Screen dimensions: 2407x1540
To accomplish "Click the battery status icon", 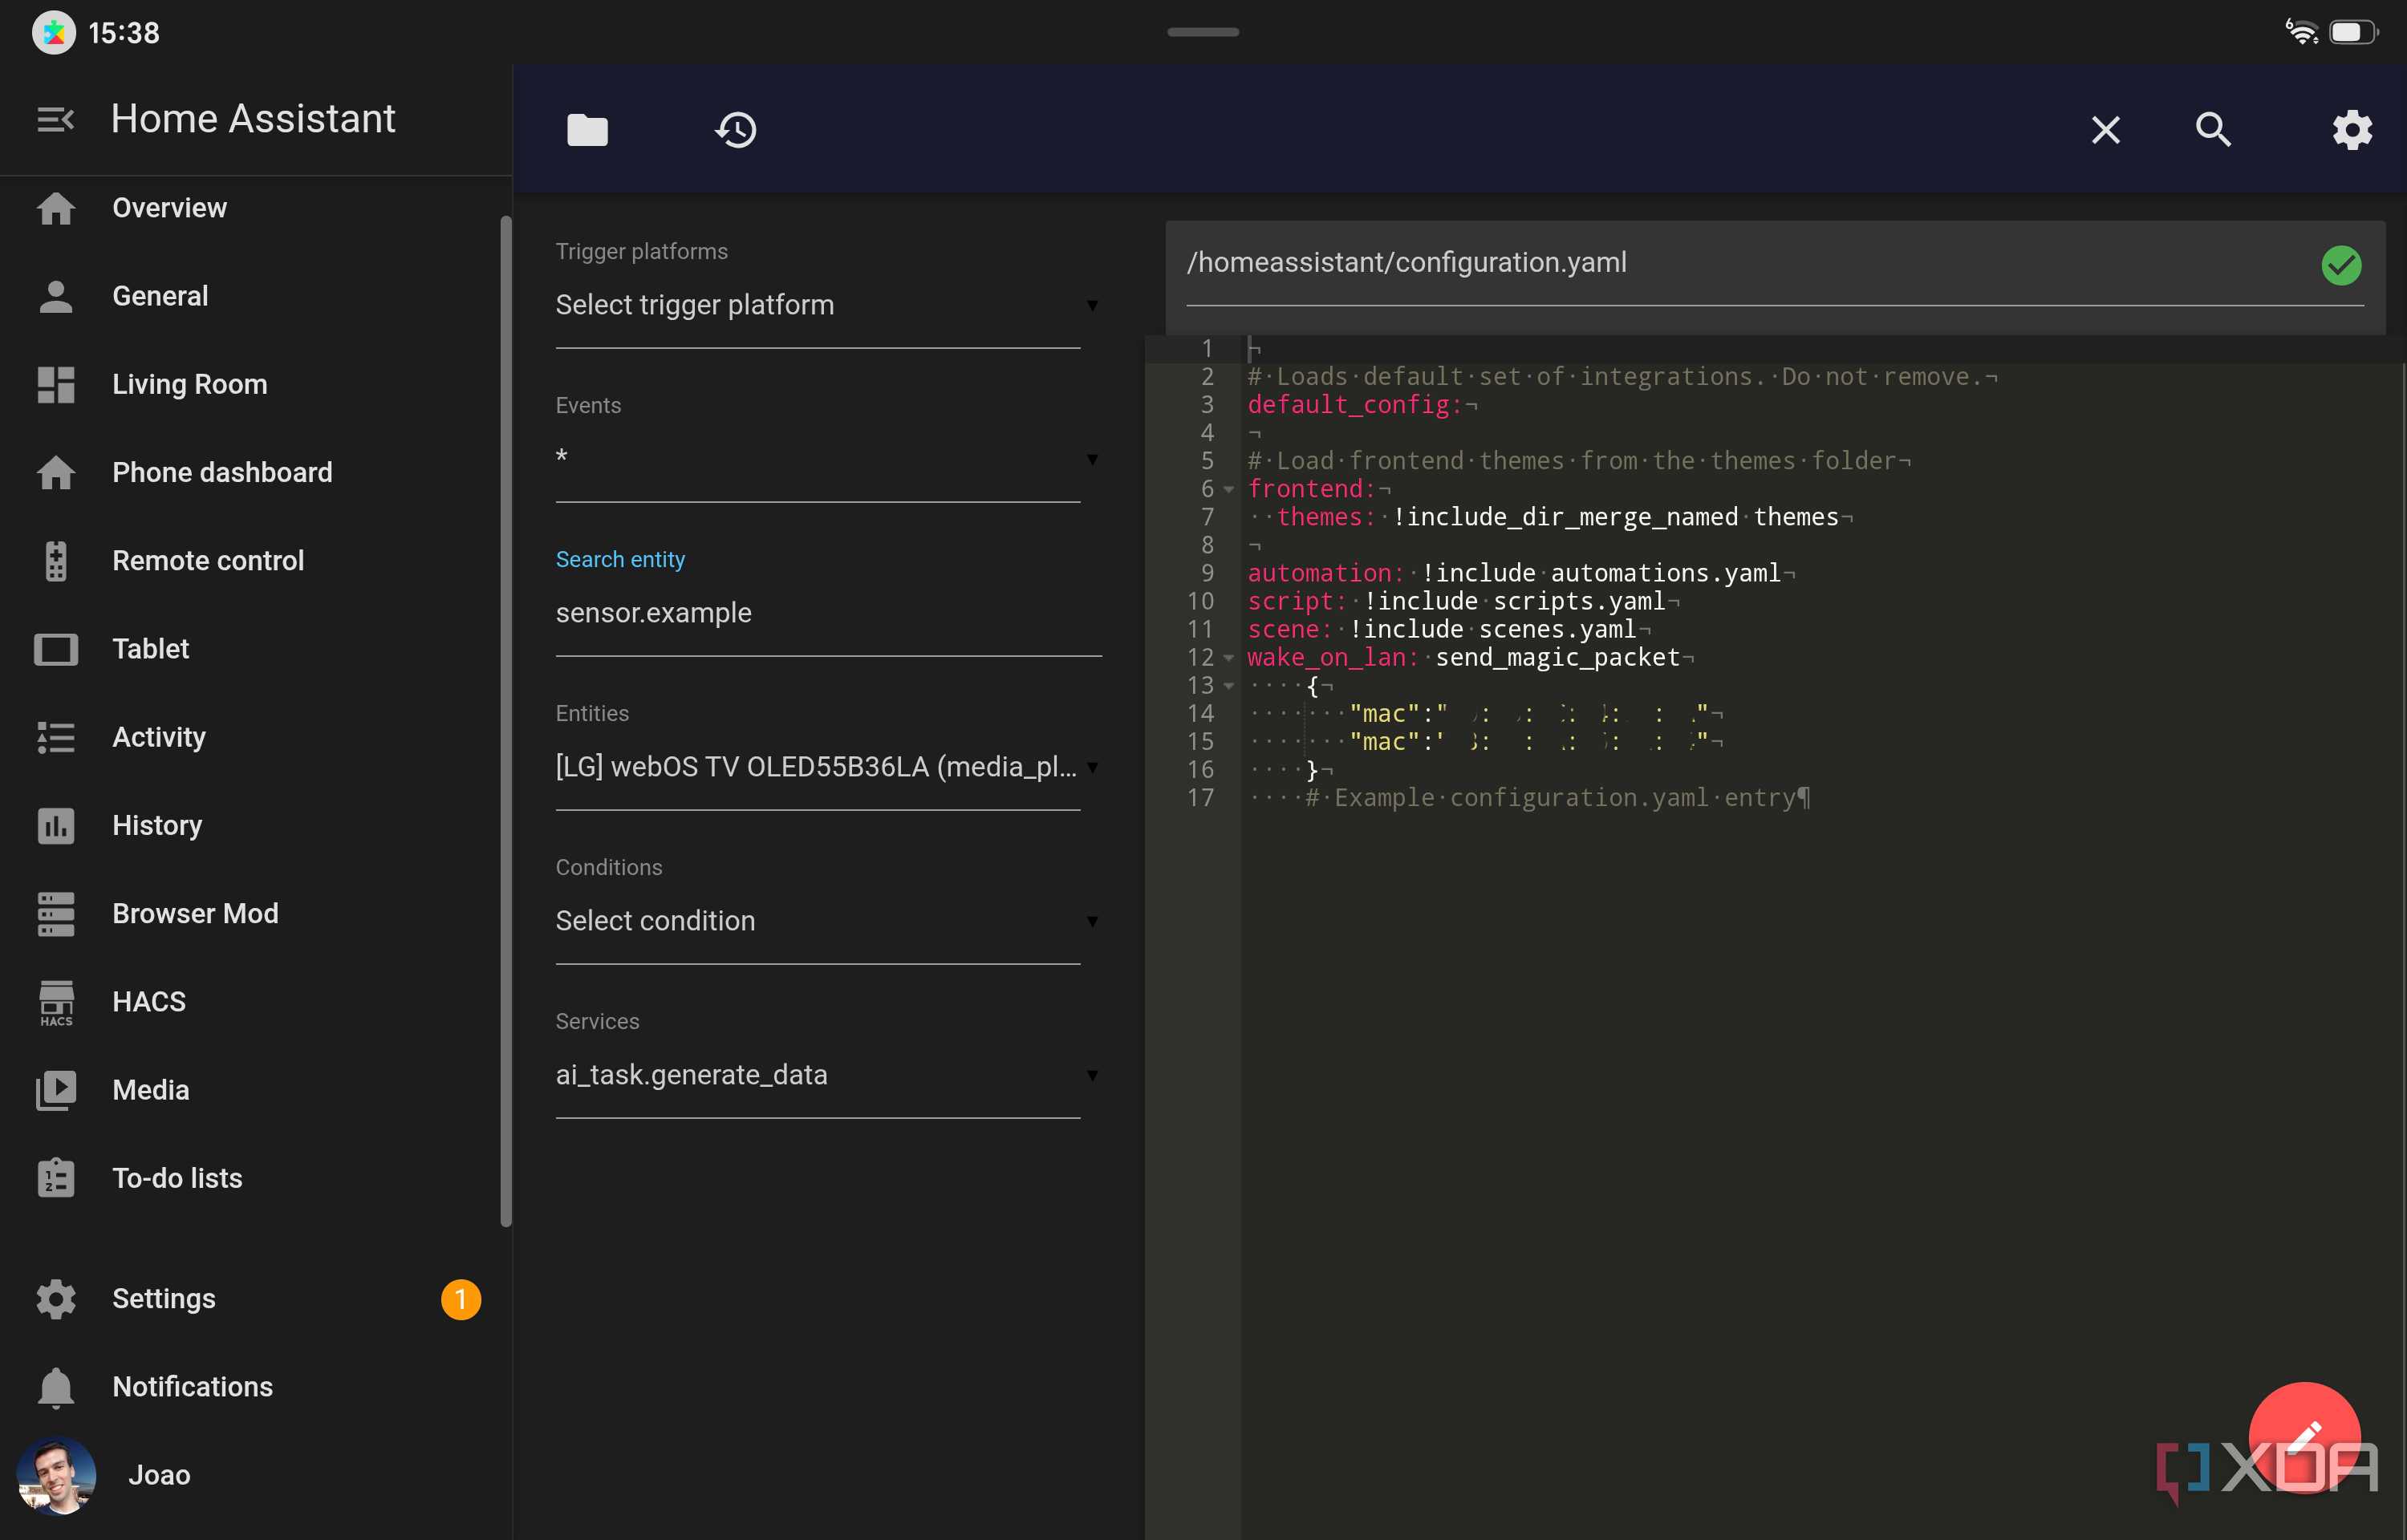I will point(2352,32).
